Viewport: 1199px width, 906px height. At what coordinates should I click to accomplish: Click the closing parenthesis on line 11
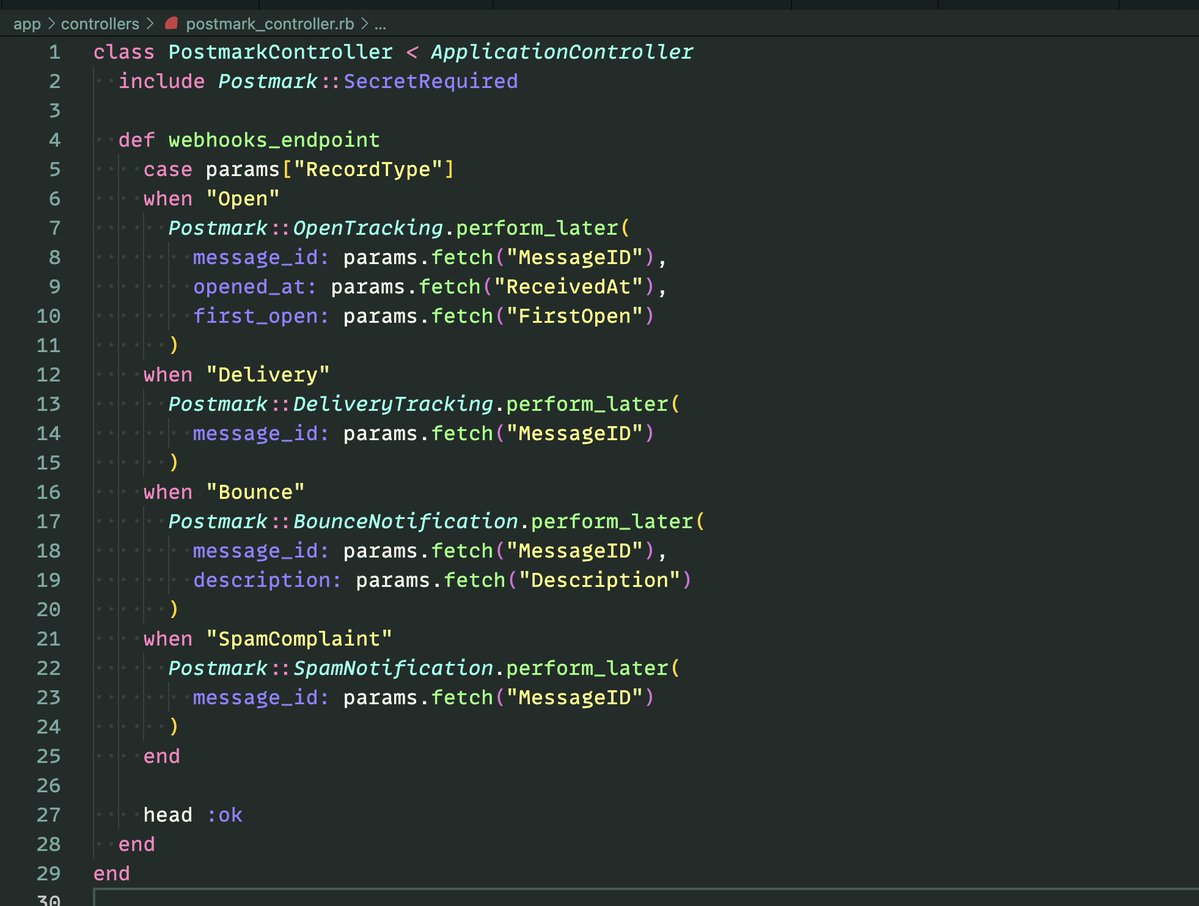tap(174, 346)
